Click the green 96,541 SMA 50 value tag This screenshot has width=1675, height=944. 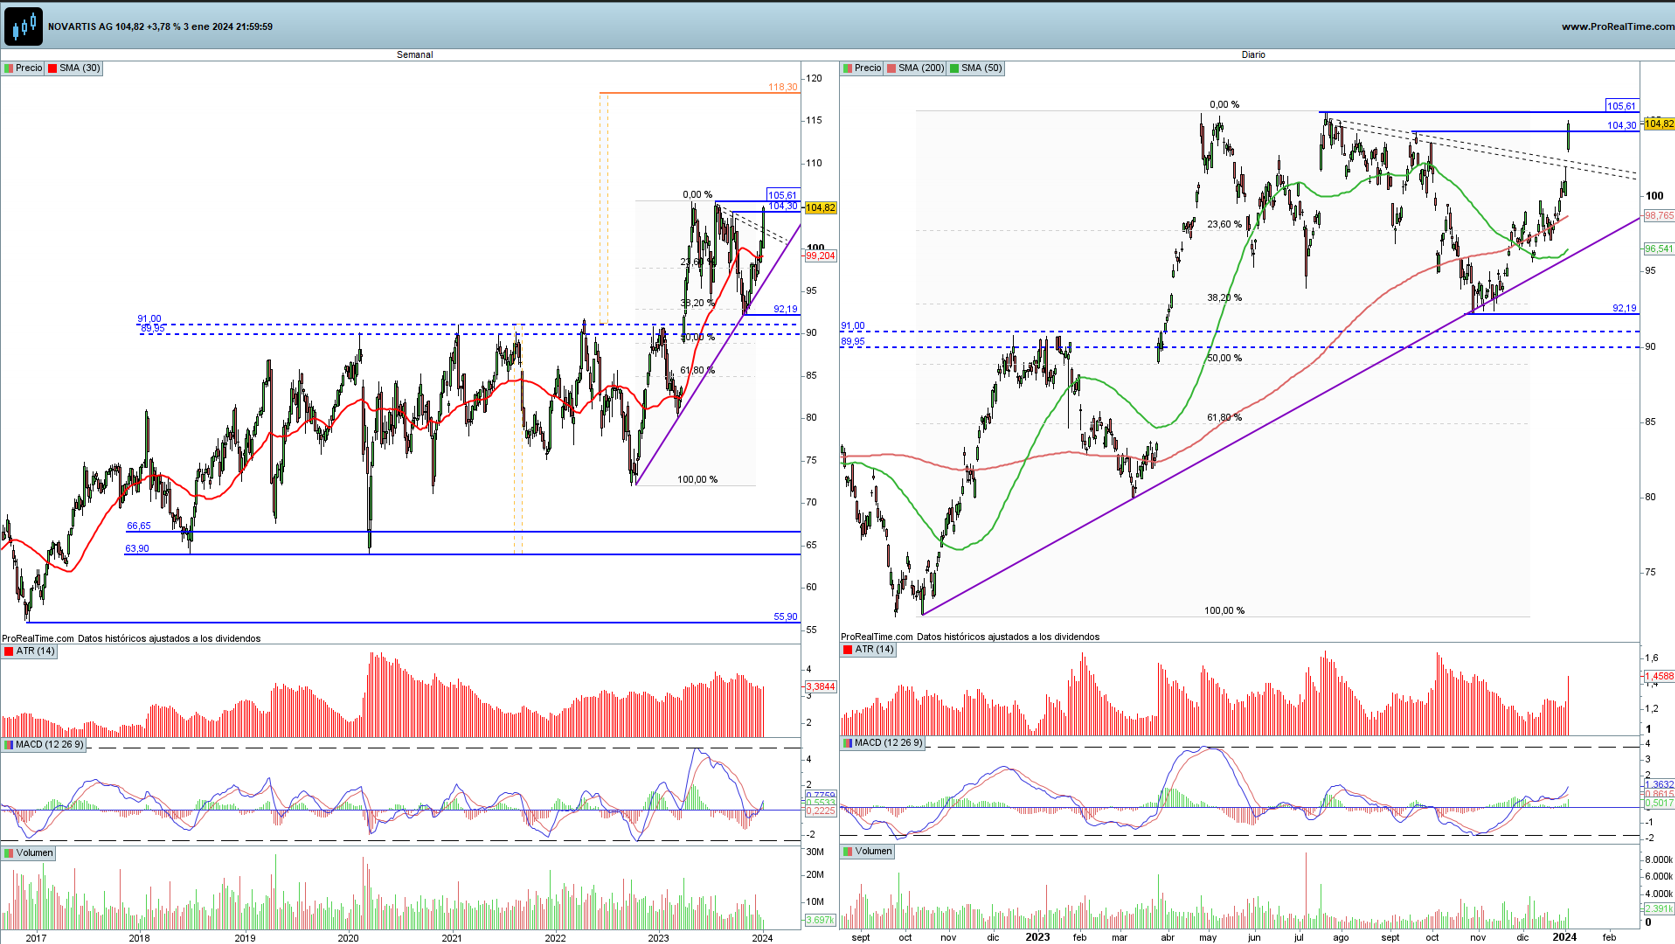pyautogui.click(x=1658, y=249)
